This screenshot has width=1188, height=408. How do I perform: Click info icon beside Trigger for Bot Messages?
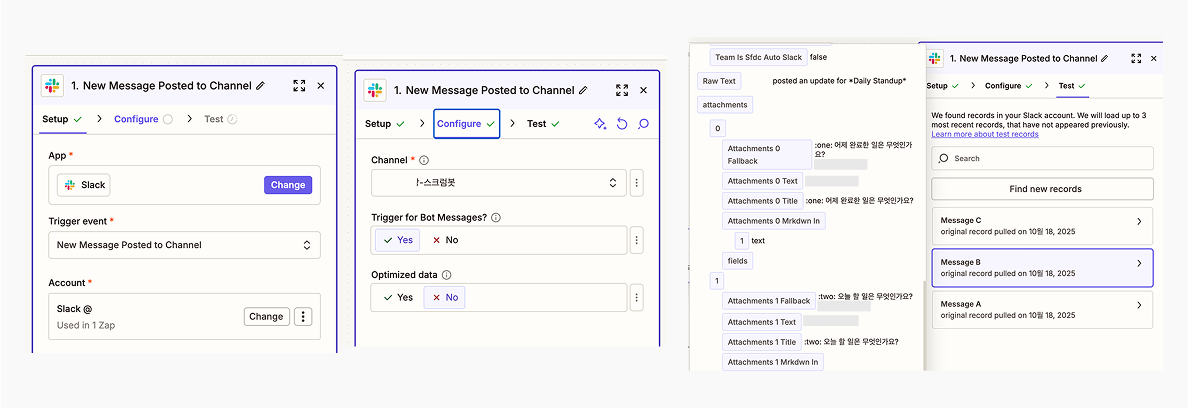pos(496,217)
